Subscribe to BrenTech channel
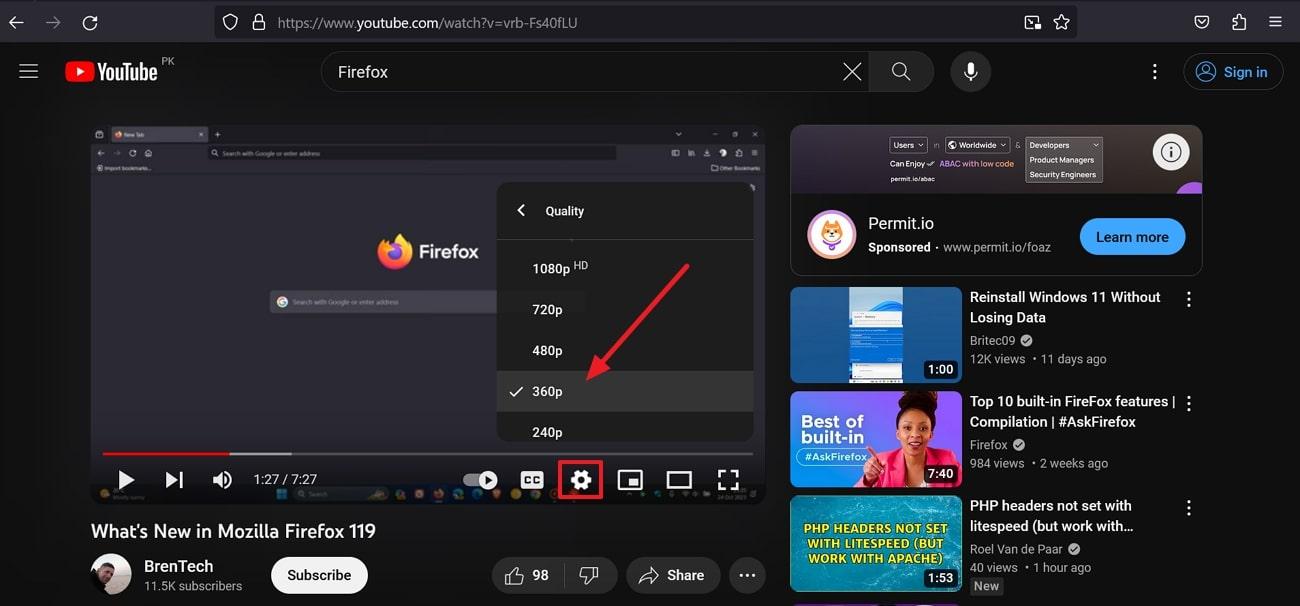 (x=319, y=575)
